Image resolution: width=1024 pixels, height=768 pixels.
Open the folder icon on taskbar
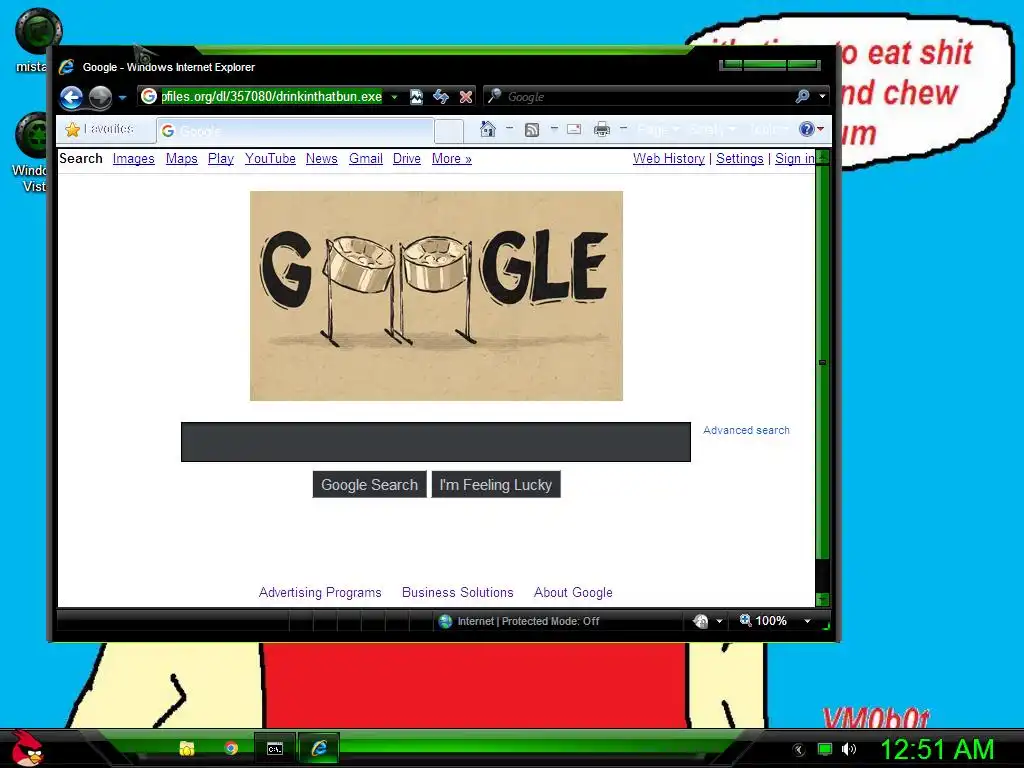[x=187, y=748]
